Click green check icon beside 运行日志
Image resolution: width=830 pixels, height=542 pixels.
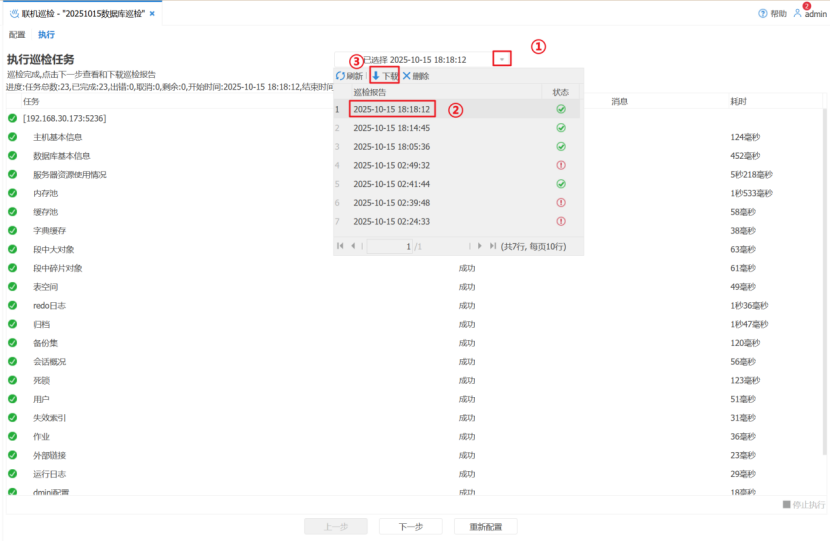point(13,474)
